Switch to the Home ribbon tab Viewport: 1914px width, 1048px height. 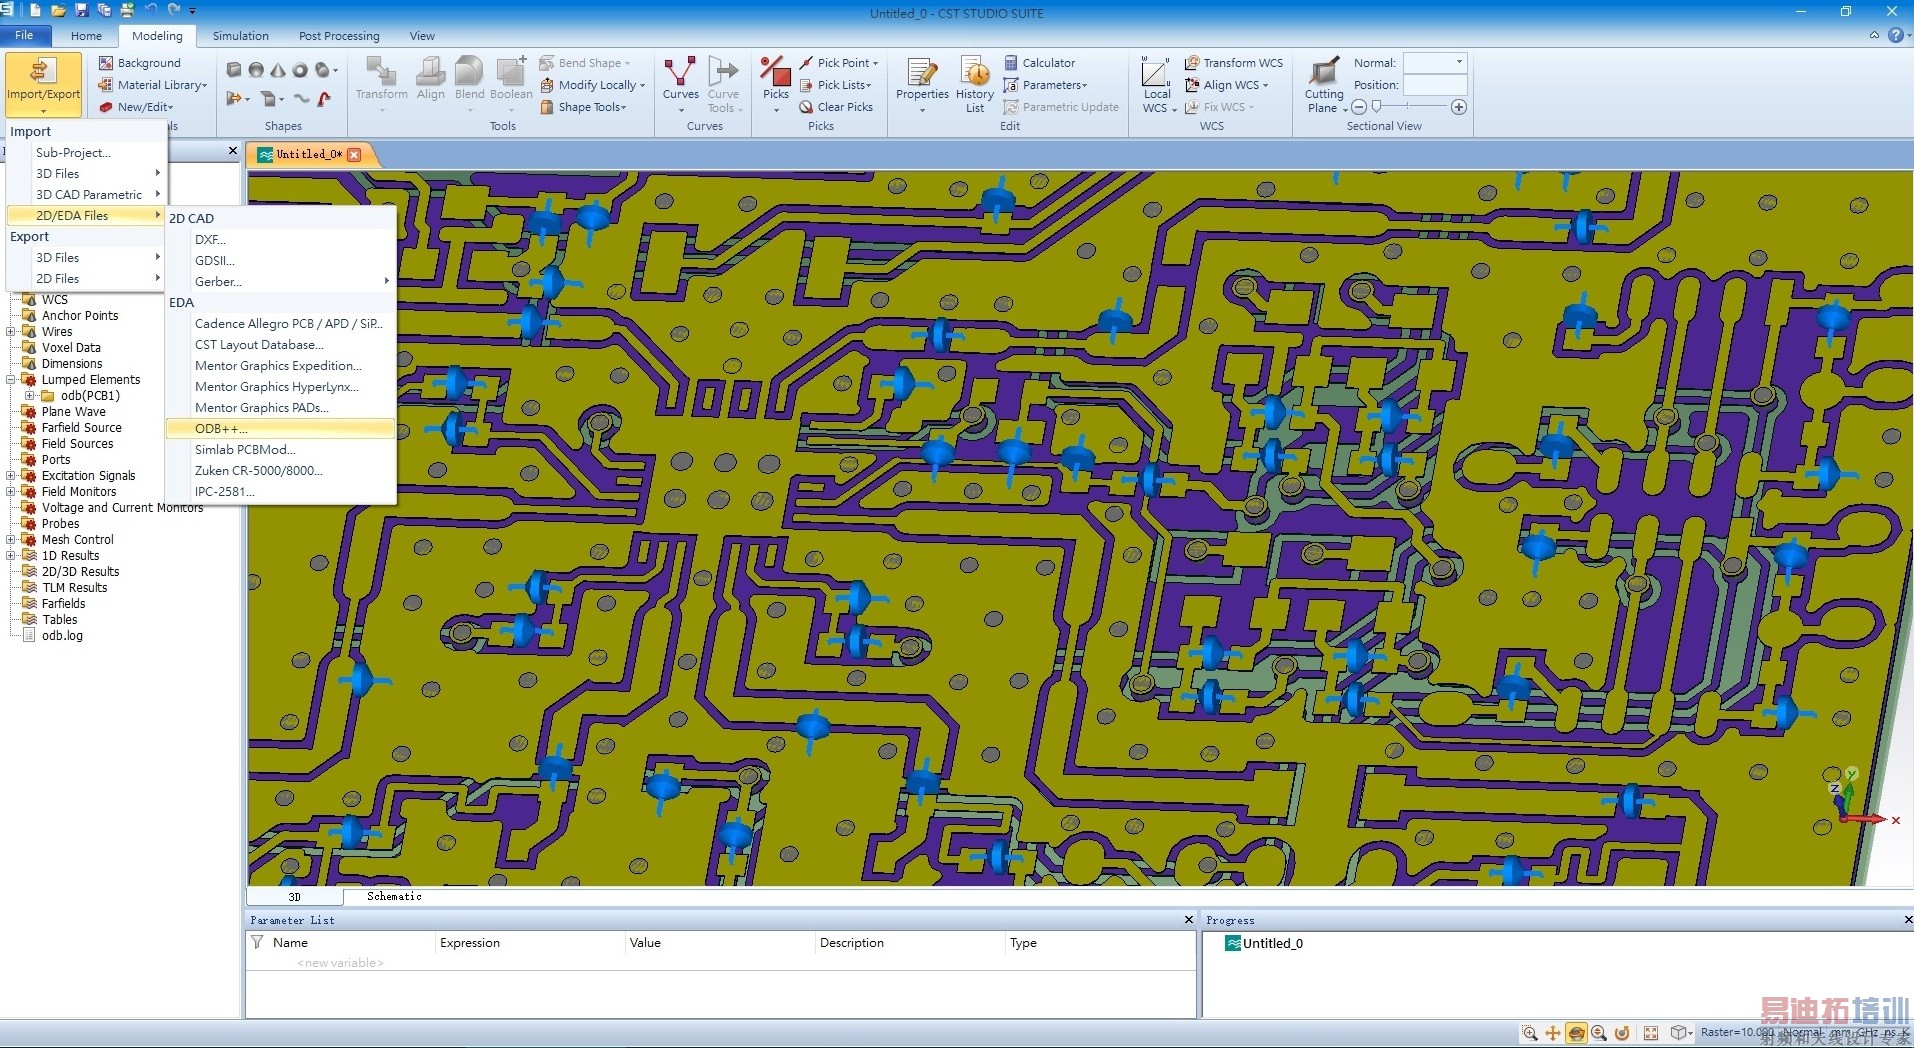pyautogui.click(x=86, y=36)
